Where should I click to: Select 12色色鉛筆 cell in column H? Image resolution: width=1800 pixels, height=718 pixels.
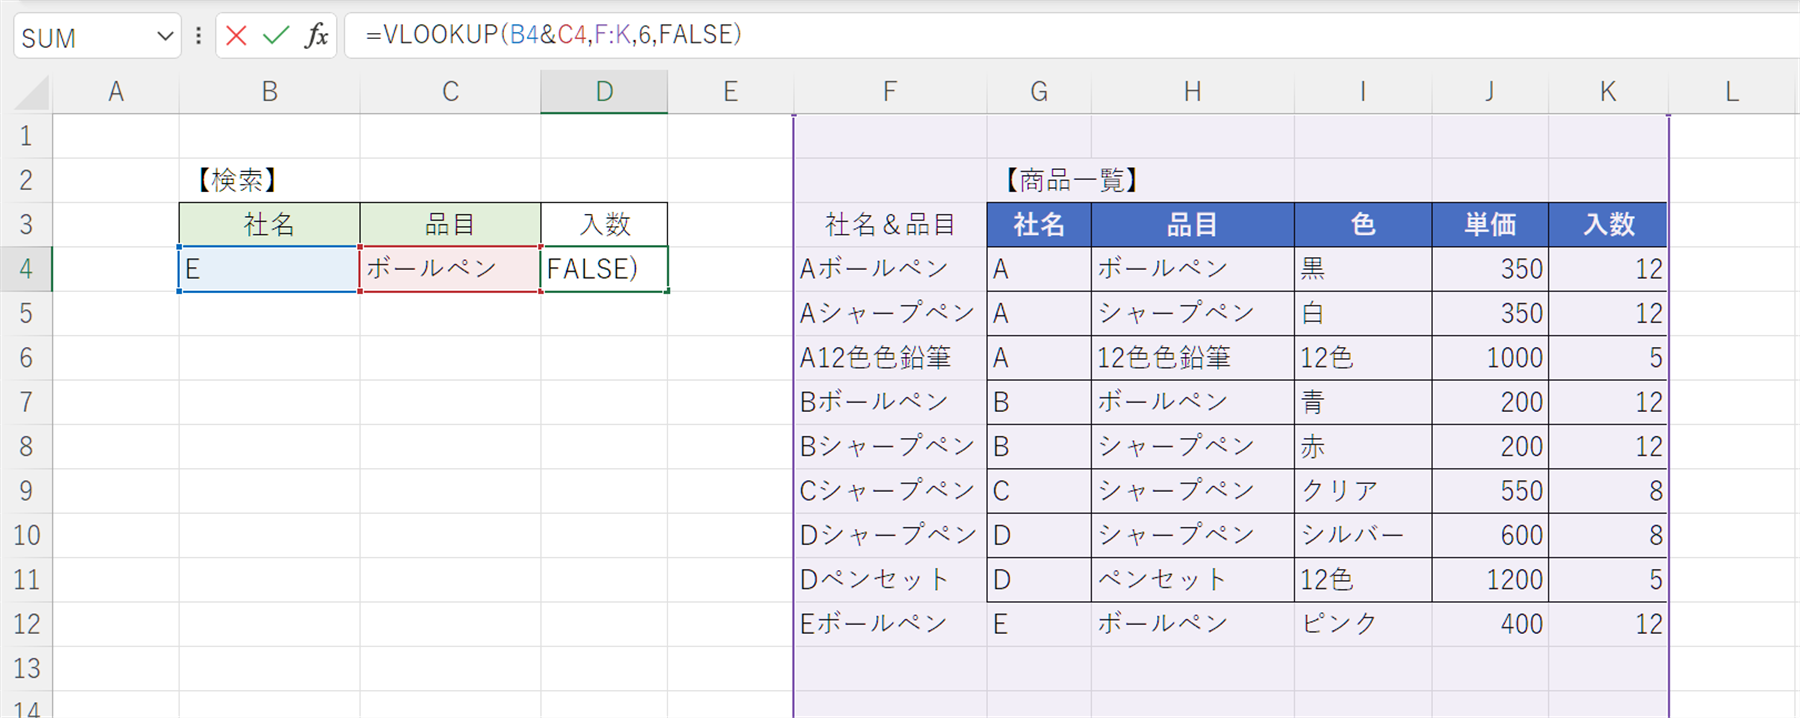(x=1192, y=358)
